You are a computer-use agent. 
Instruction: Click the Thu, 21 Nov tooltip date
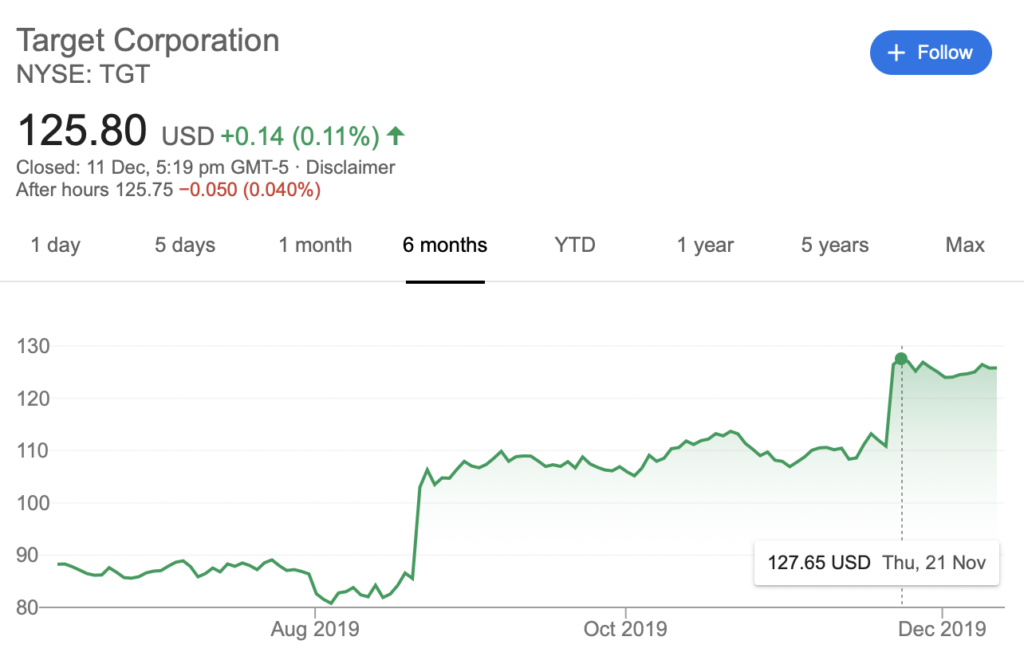pyautogui.click(x=934, y=562)
